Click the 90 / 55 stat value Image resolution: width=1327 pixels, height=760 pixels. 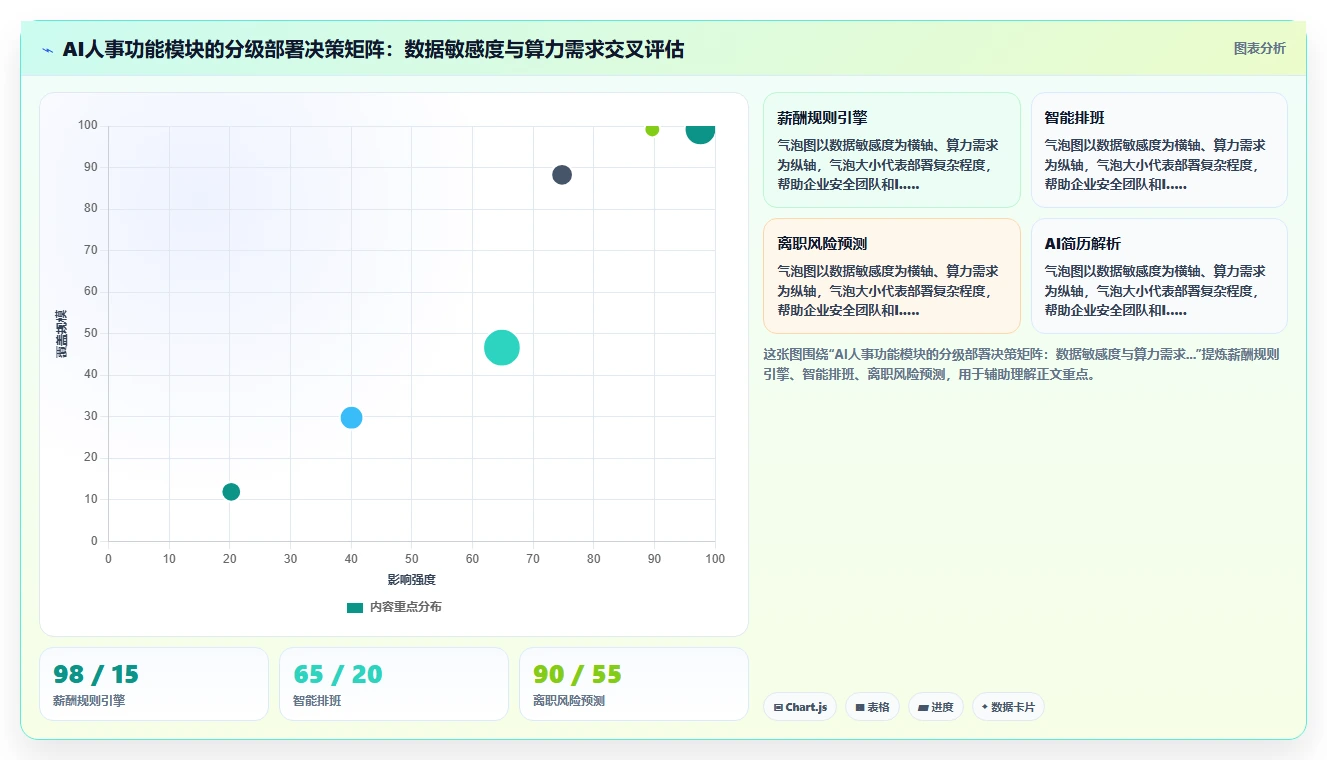(x=577, y=674)
